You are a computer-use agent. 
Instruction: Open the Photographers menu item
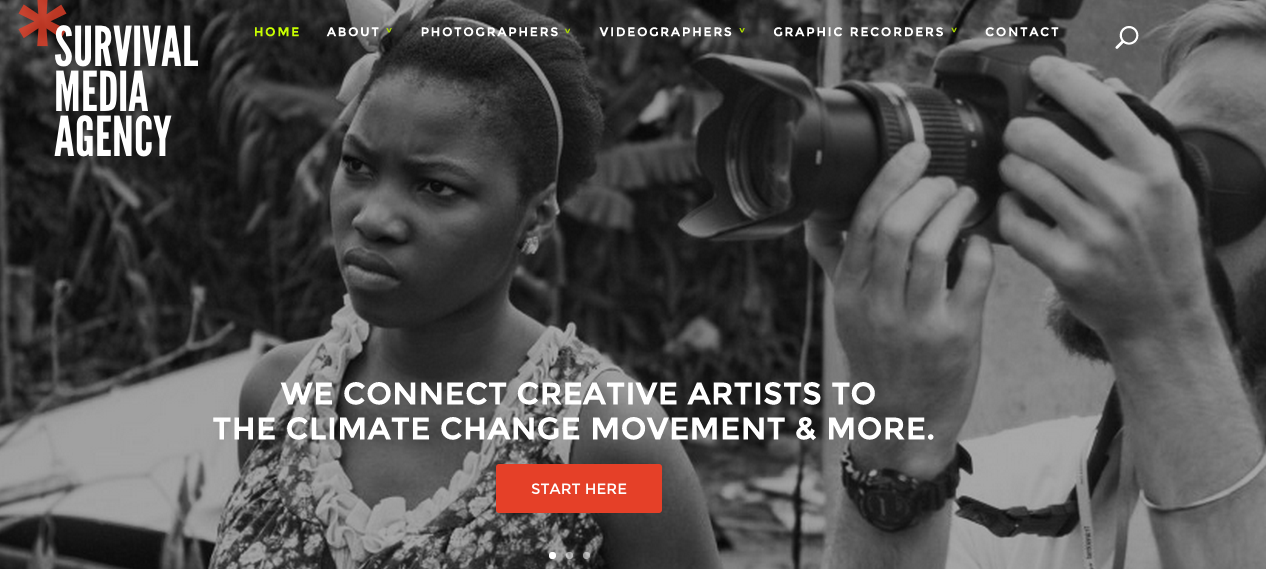tap(490, 32)
